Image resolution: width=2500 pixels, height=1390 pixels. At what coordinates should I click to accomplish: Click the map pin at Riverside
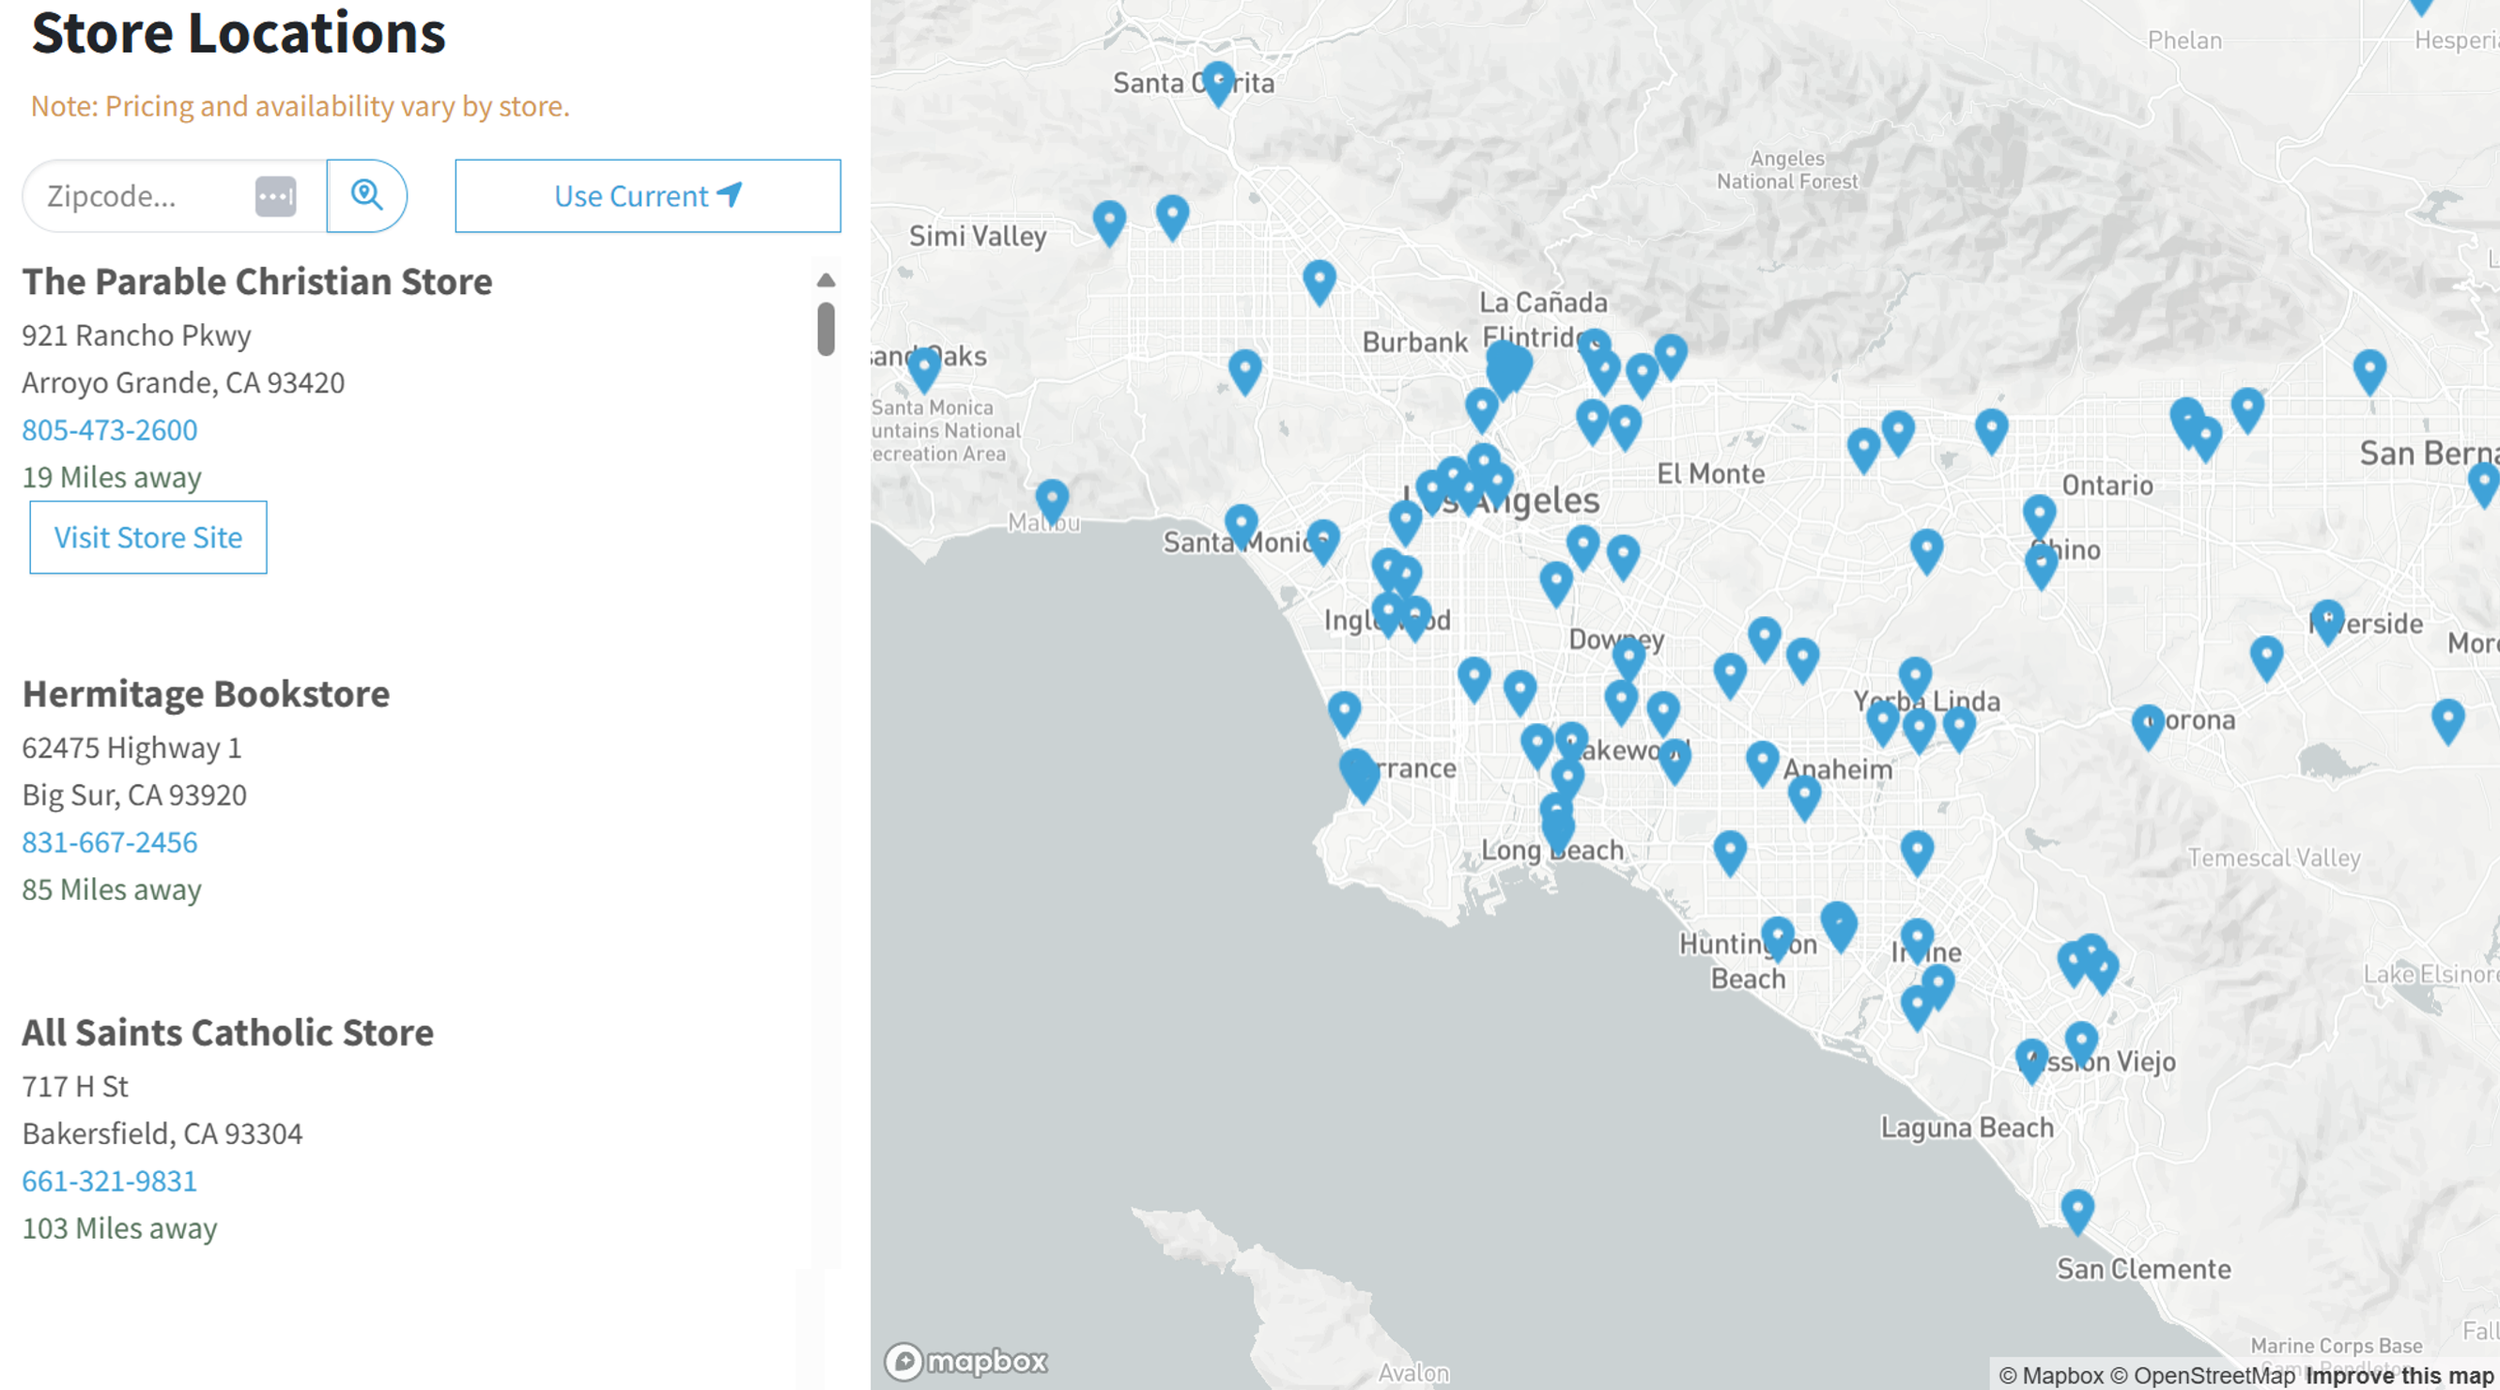coord(2326,619)
